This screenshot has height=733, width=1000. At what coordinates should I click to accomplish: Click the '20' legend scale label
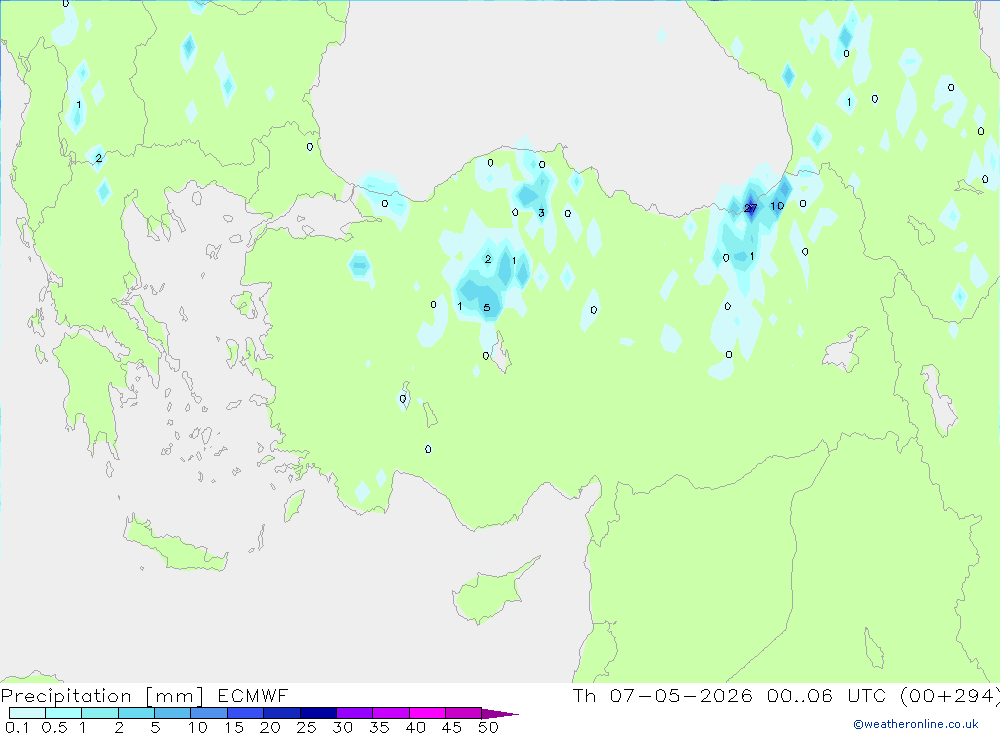coord(270,727)
